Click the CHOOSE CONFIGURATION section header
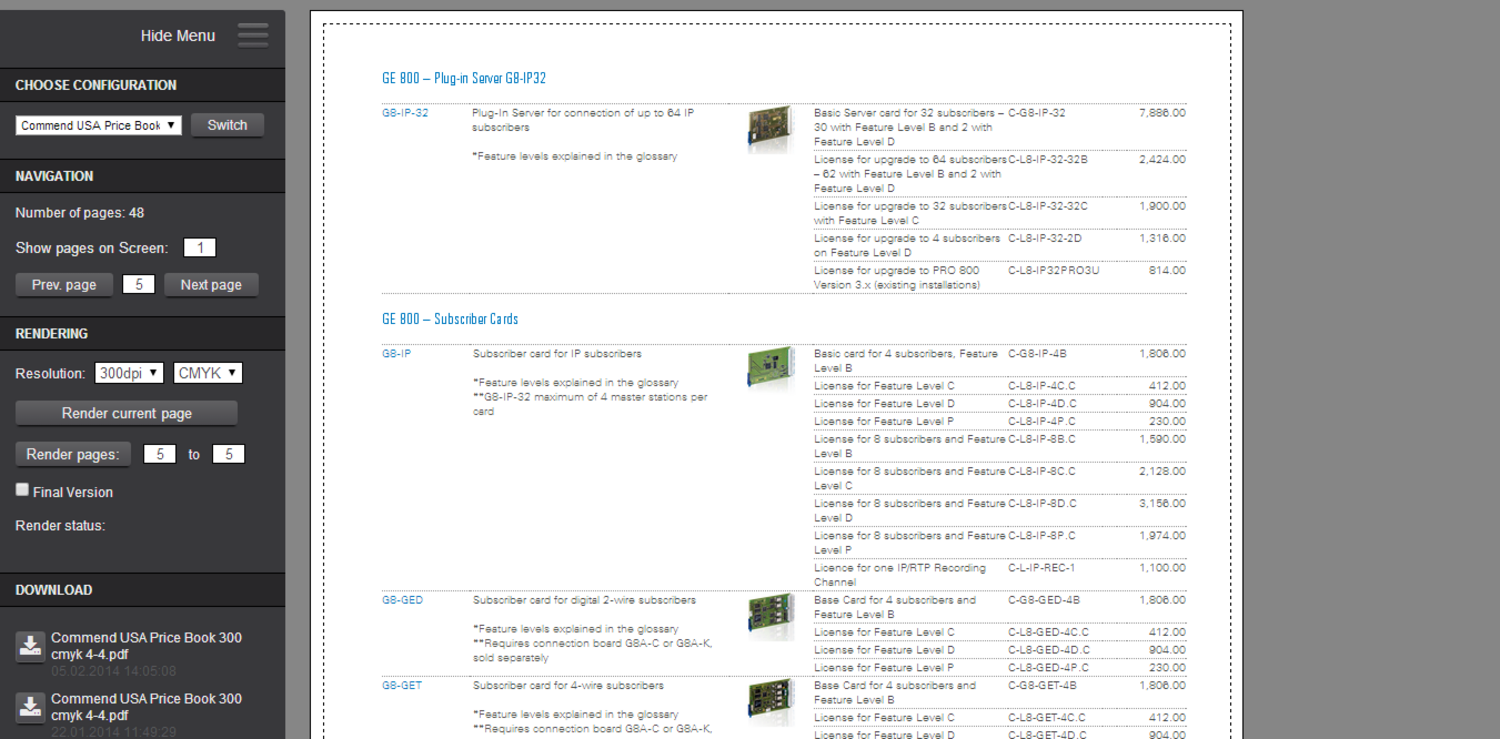The width and height of the screenshot is (1500, 739). [96, 86]
